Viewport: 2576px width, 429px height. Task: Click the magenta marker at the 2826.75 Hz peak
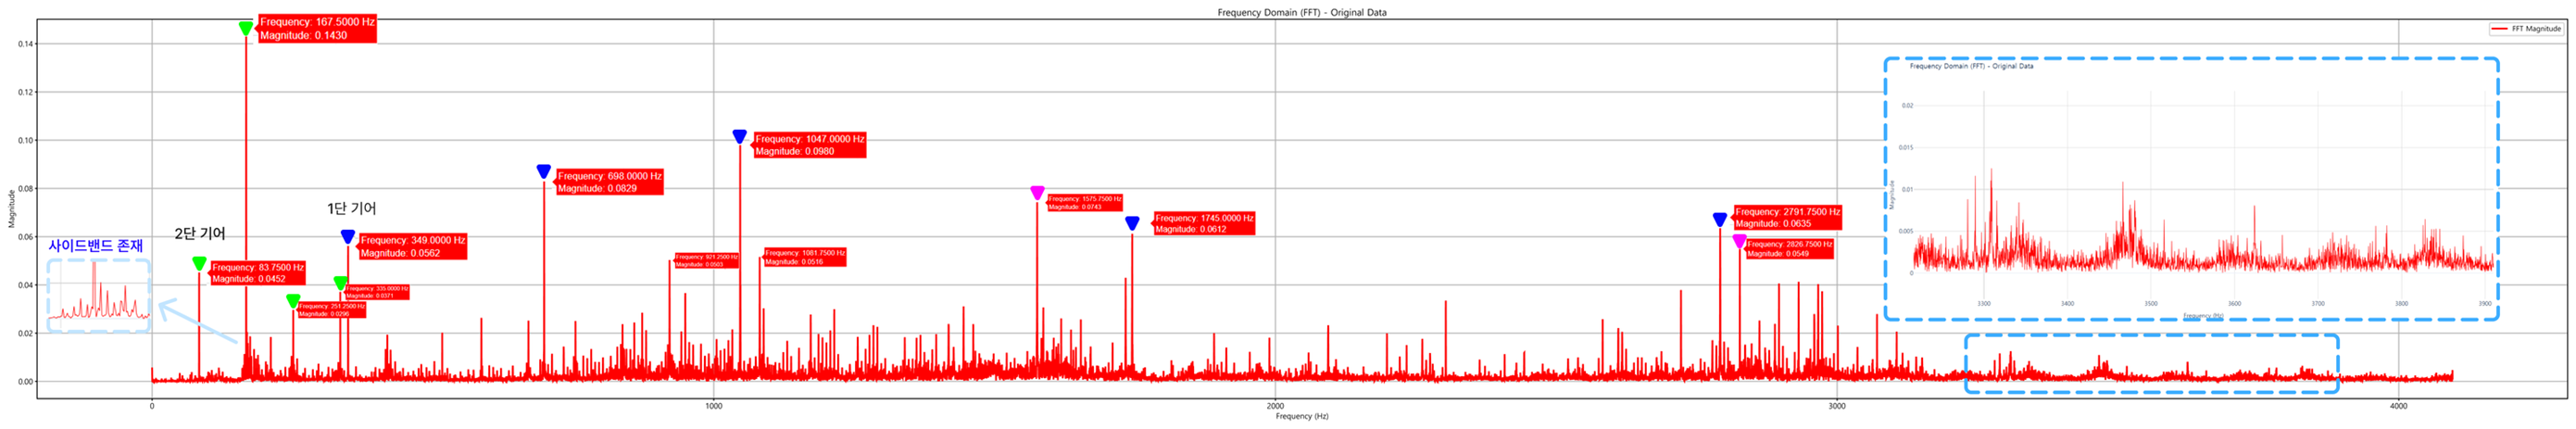point(1739,241)
